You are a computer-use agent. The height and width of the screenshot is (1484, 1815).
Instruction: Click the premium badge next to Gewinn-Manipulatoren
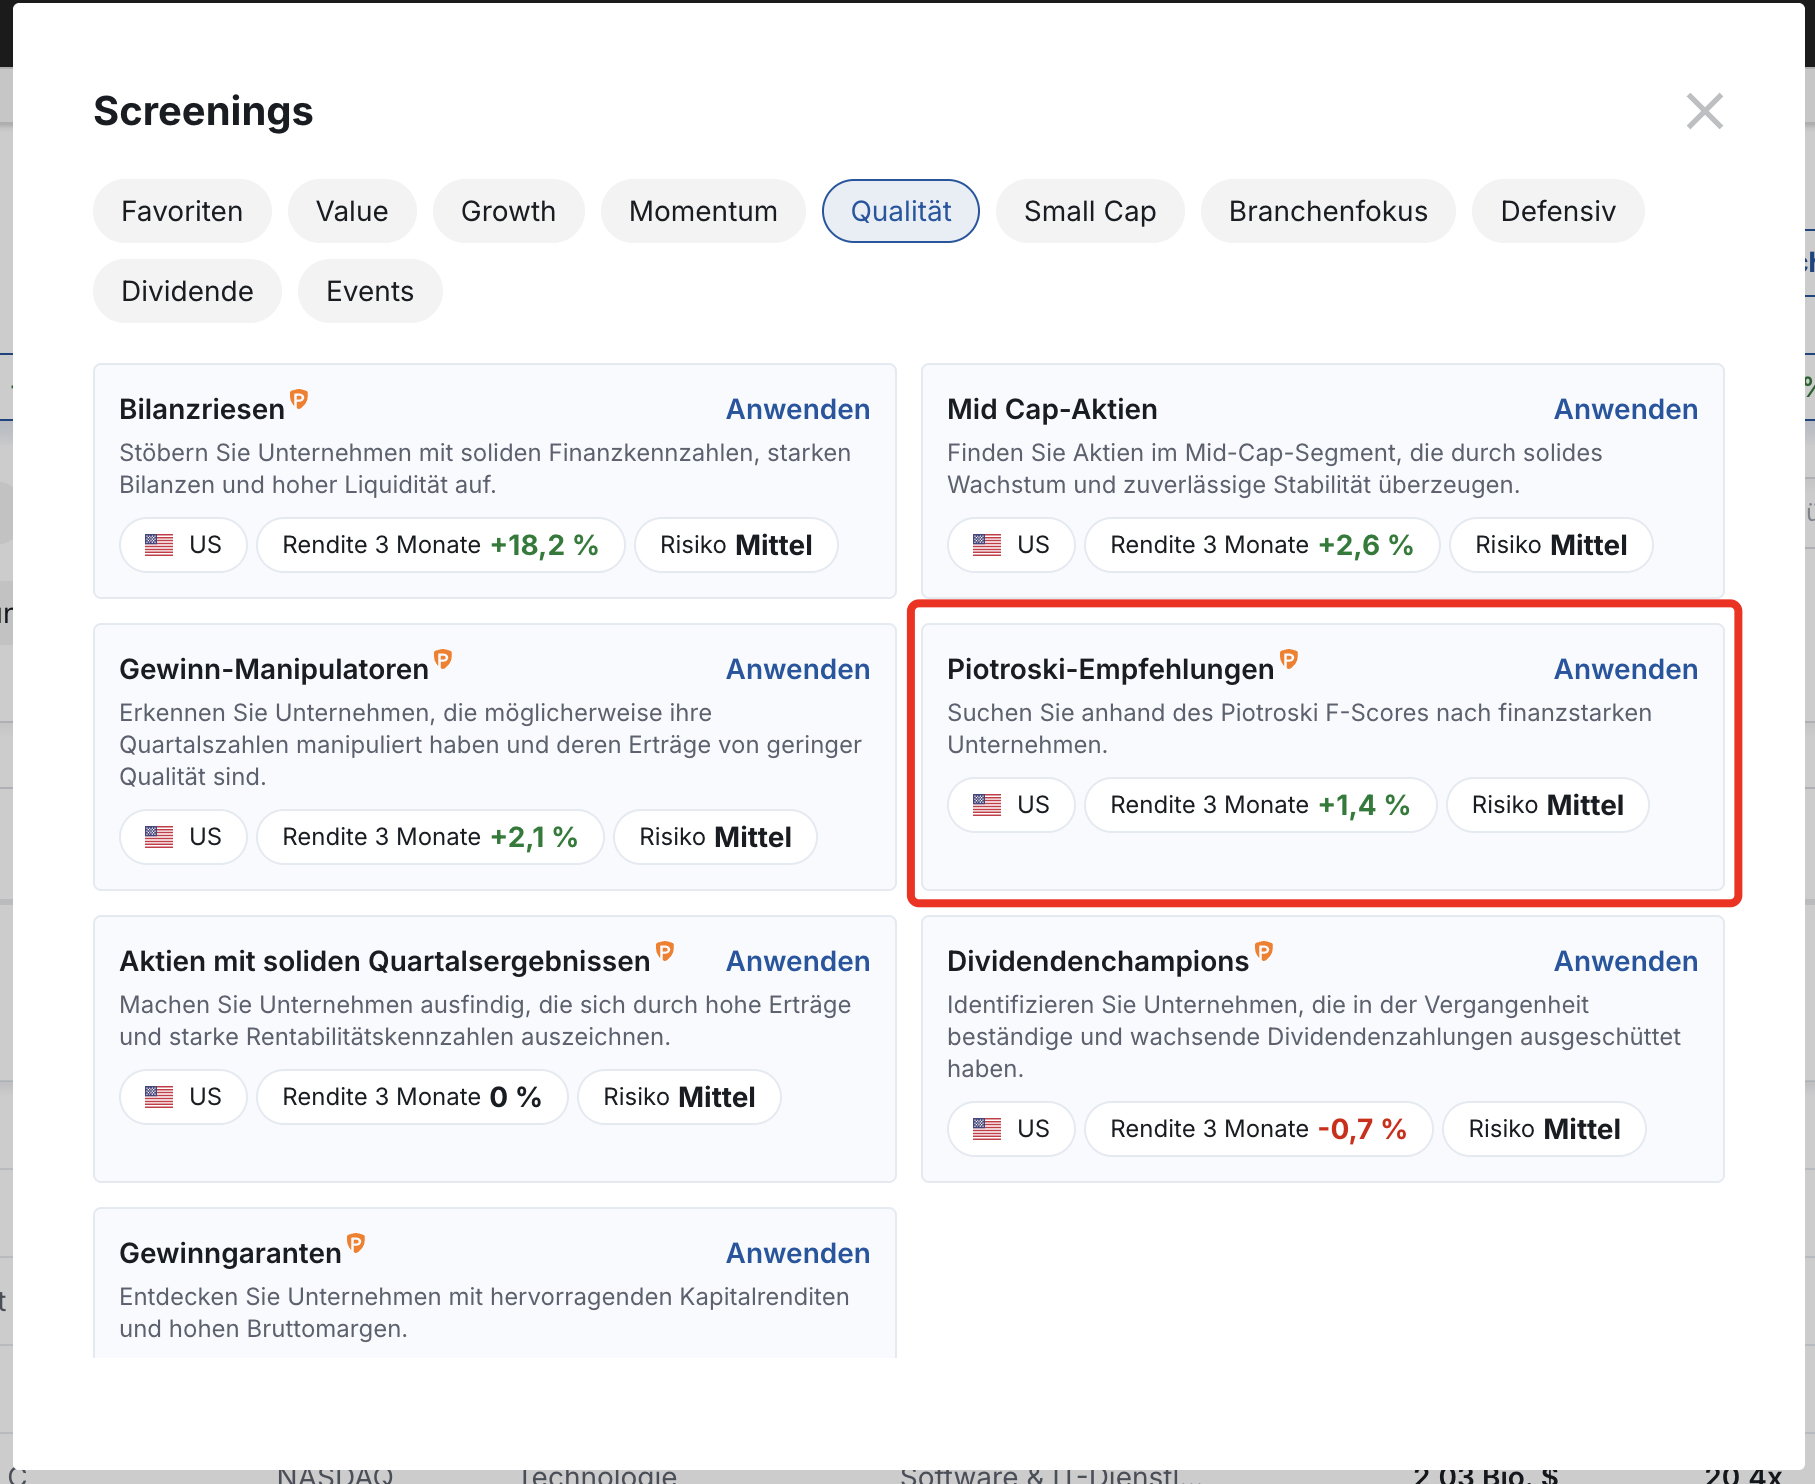tap(443, 660)
